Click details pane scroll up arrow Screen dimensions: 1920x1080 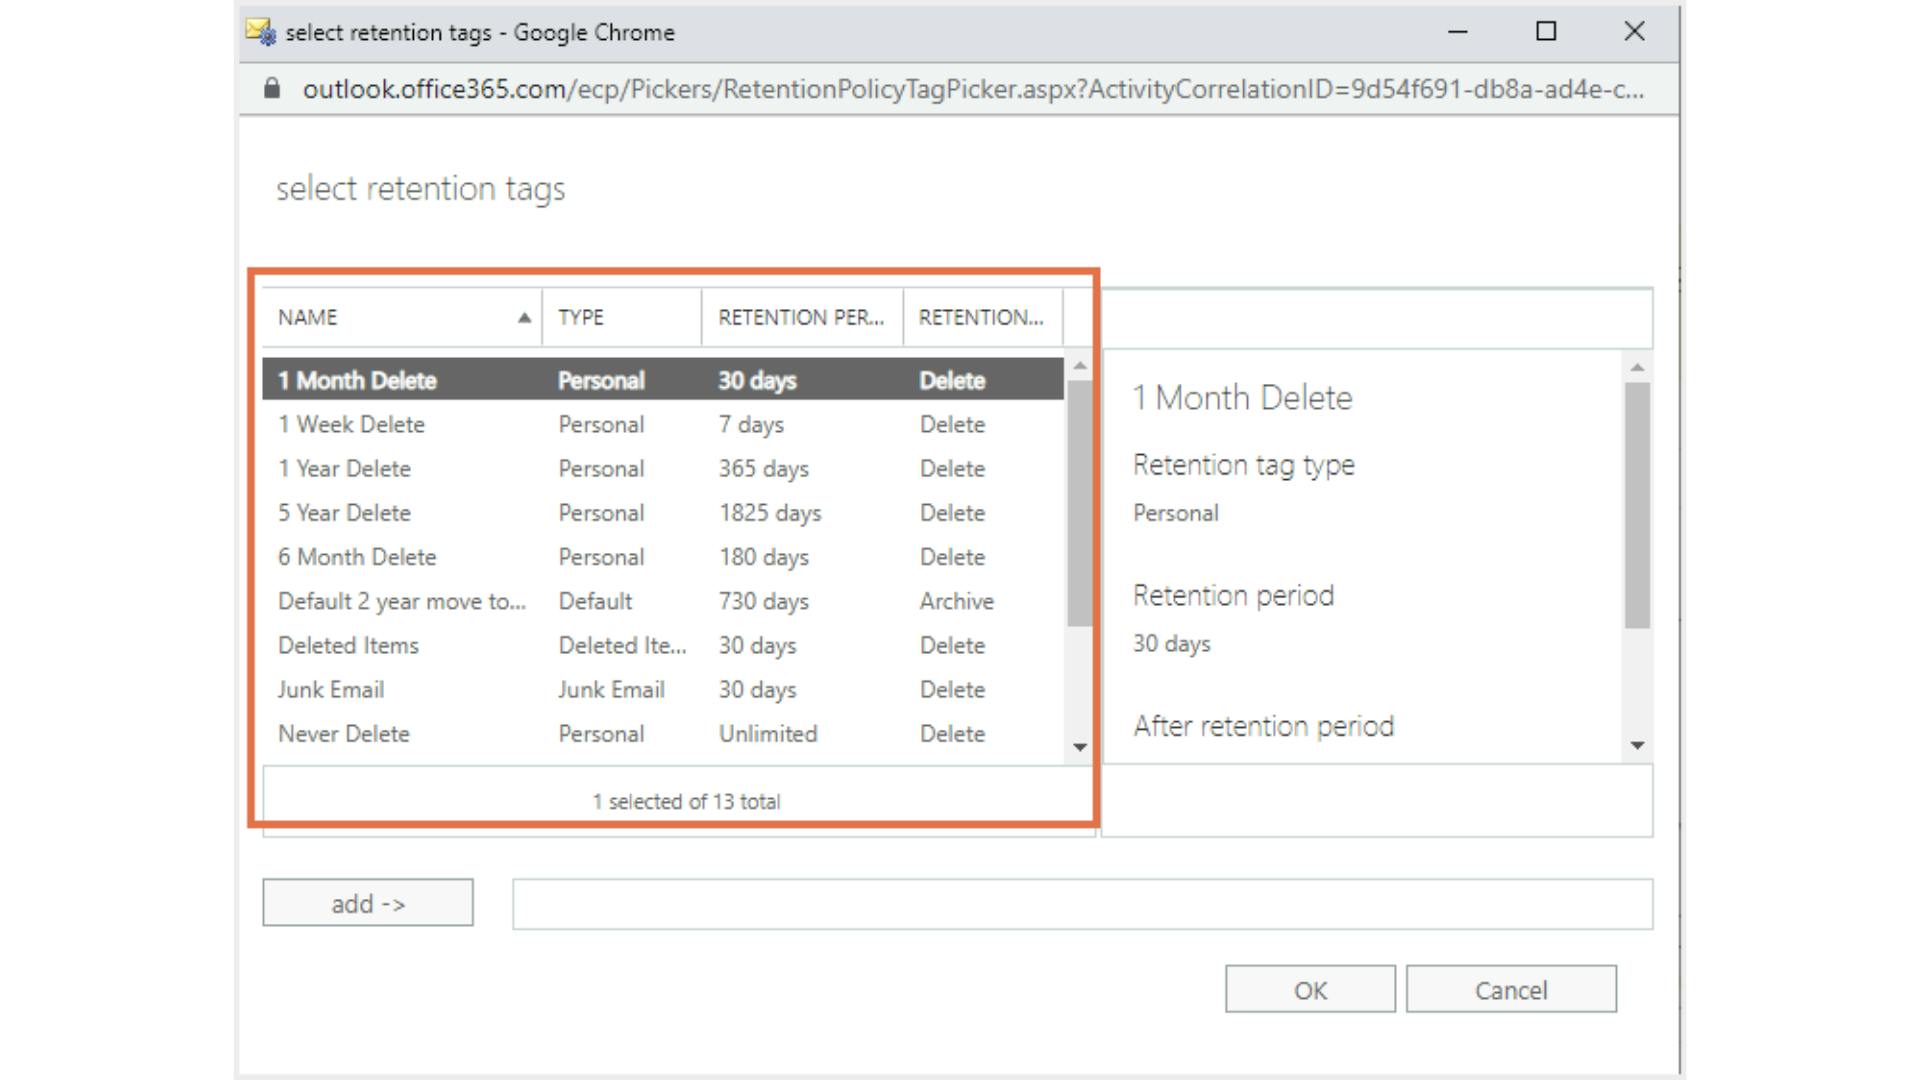pos(1637,368)
